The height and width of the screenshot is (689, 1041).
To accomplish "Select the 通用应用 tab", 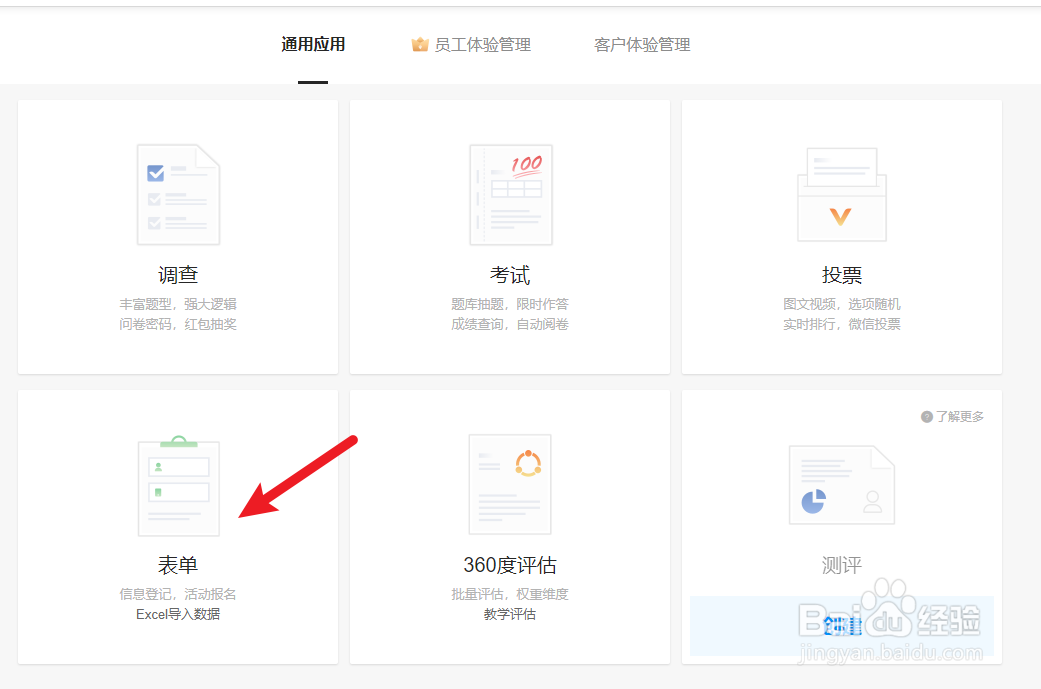I will [x=312, y=44].
